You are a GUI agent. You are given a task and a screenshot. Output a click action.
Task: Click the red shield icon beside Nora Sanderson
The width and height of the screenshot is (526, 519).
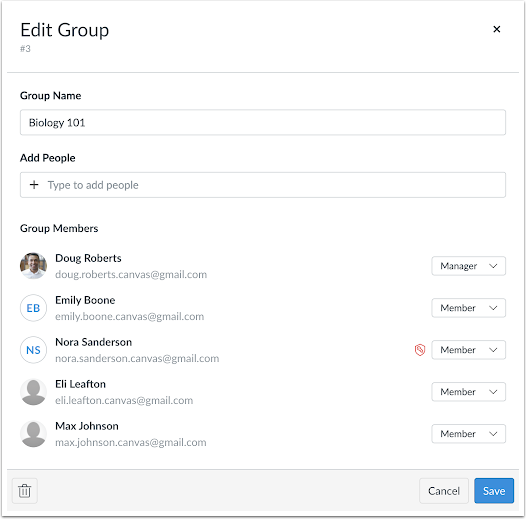[420, 350]
